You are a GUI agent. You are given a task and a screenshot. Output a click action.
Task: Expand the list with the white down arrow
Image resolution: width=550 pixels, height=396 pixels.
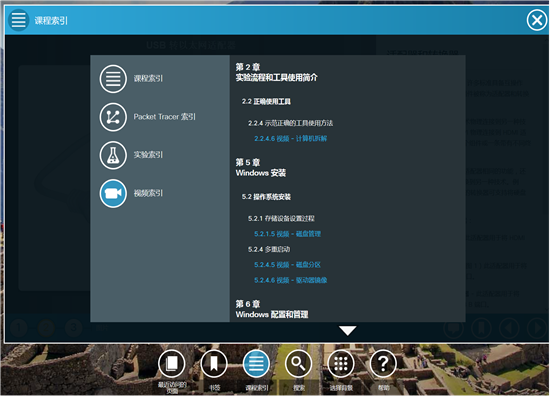[348, 330]
